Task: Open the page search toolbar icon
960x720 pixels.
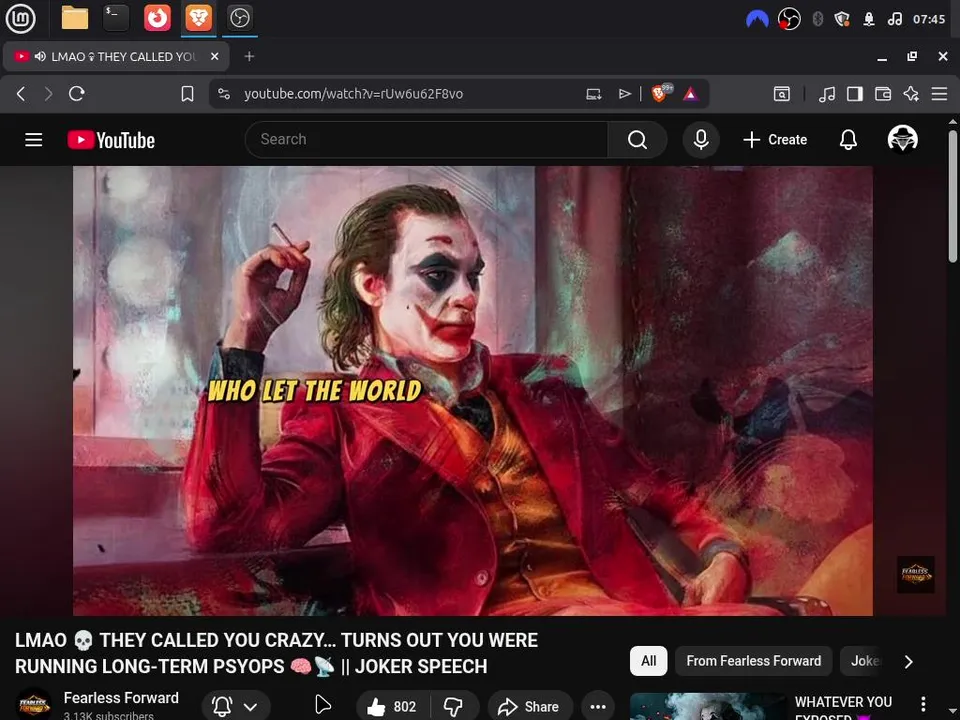Action: (782, 94)
